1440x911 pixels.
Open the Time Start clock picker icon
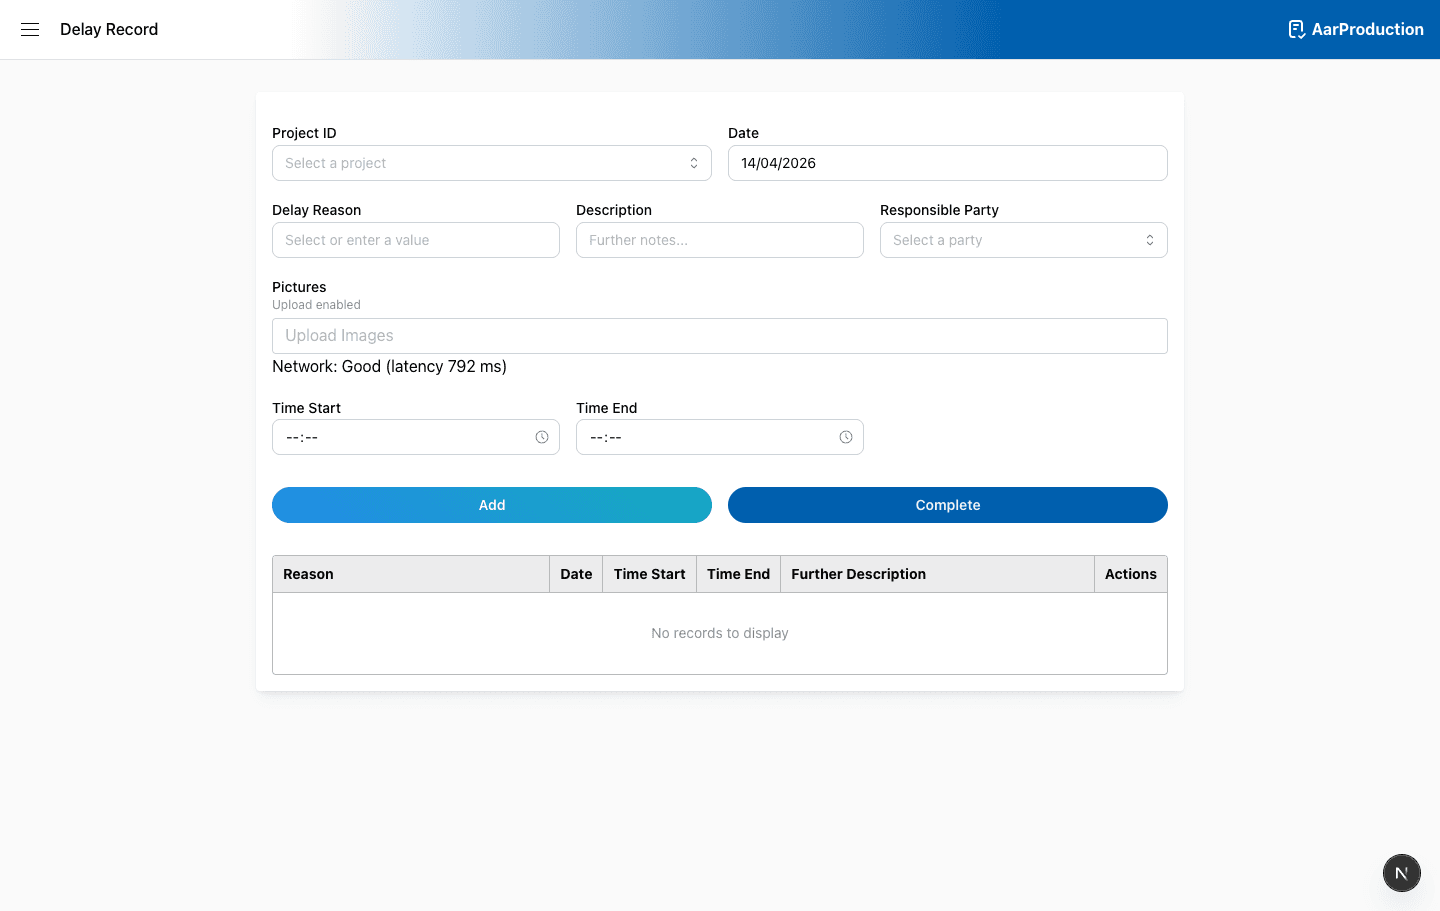pos(541,437)
